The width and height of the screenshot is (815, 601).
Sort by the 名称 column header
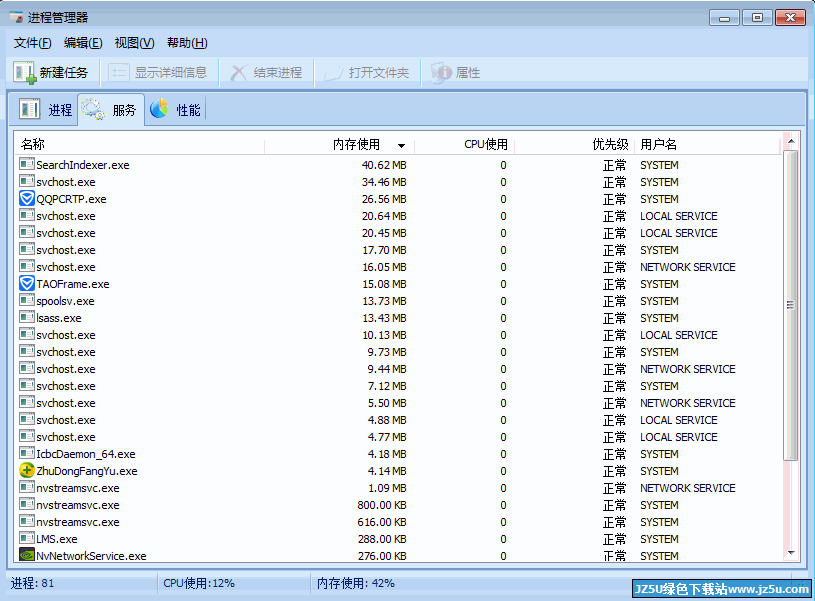click(x=33, y=144)
